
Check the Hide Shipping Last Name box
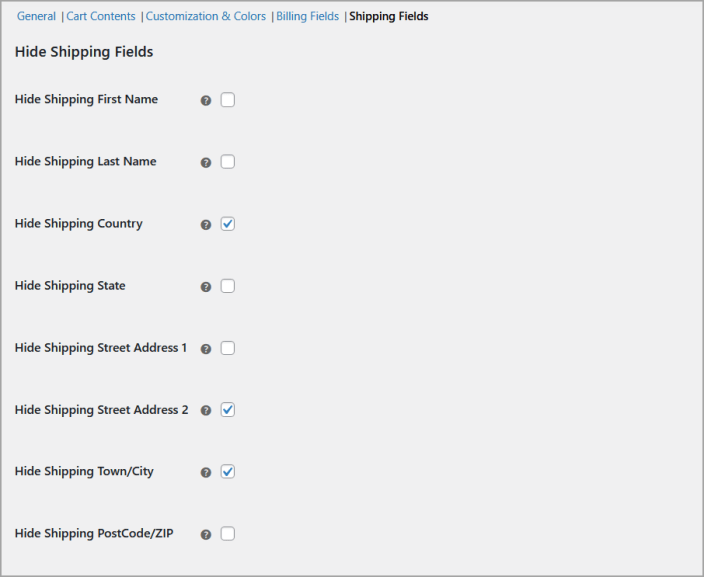coord(228,162)
